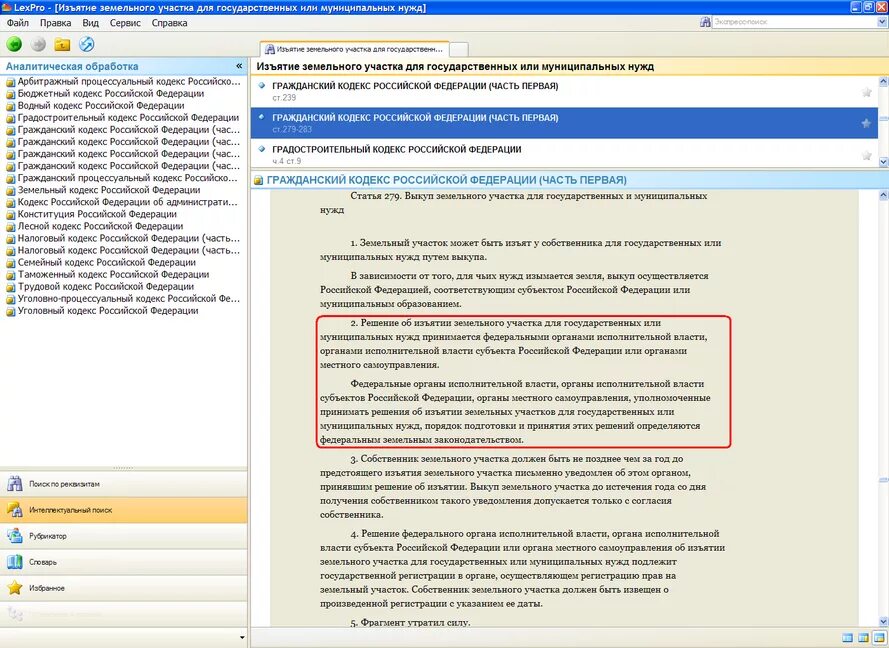The height and width of the screenshot is (648, 889).
Task: Open the Сервис menu
Action: pos(125,23)
